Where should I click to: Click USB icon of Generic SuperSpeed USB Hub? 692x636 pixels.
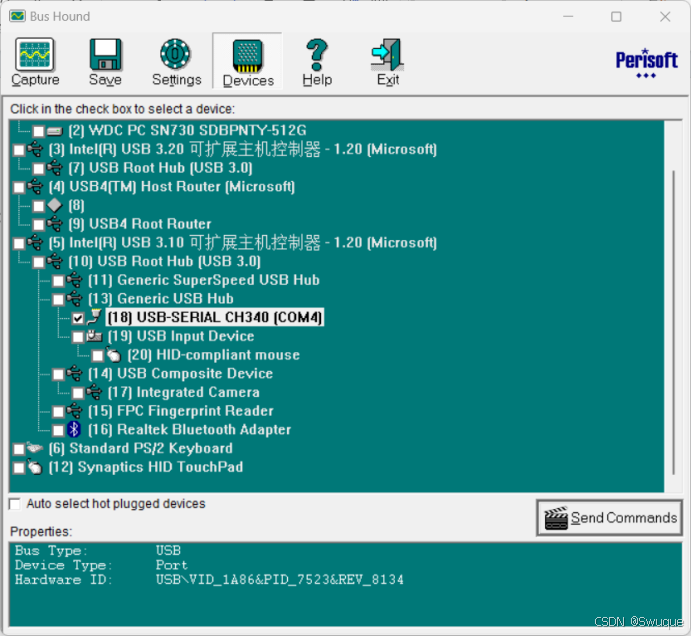74,280
